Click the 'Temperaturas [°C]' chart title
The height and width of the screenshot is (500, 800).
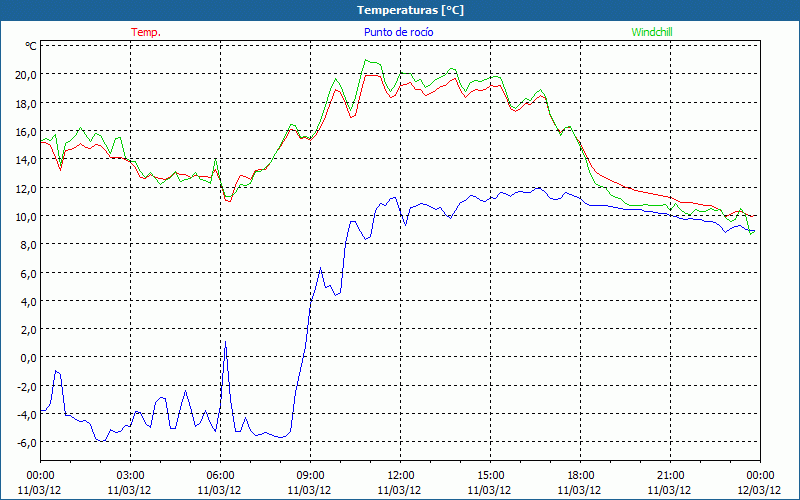point(410,10)
